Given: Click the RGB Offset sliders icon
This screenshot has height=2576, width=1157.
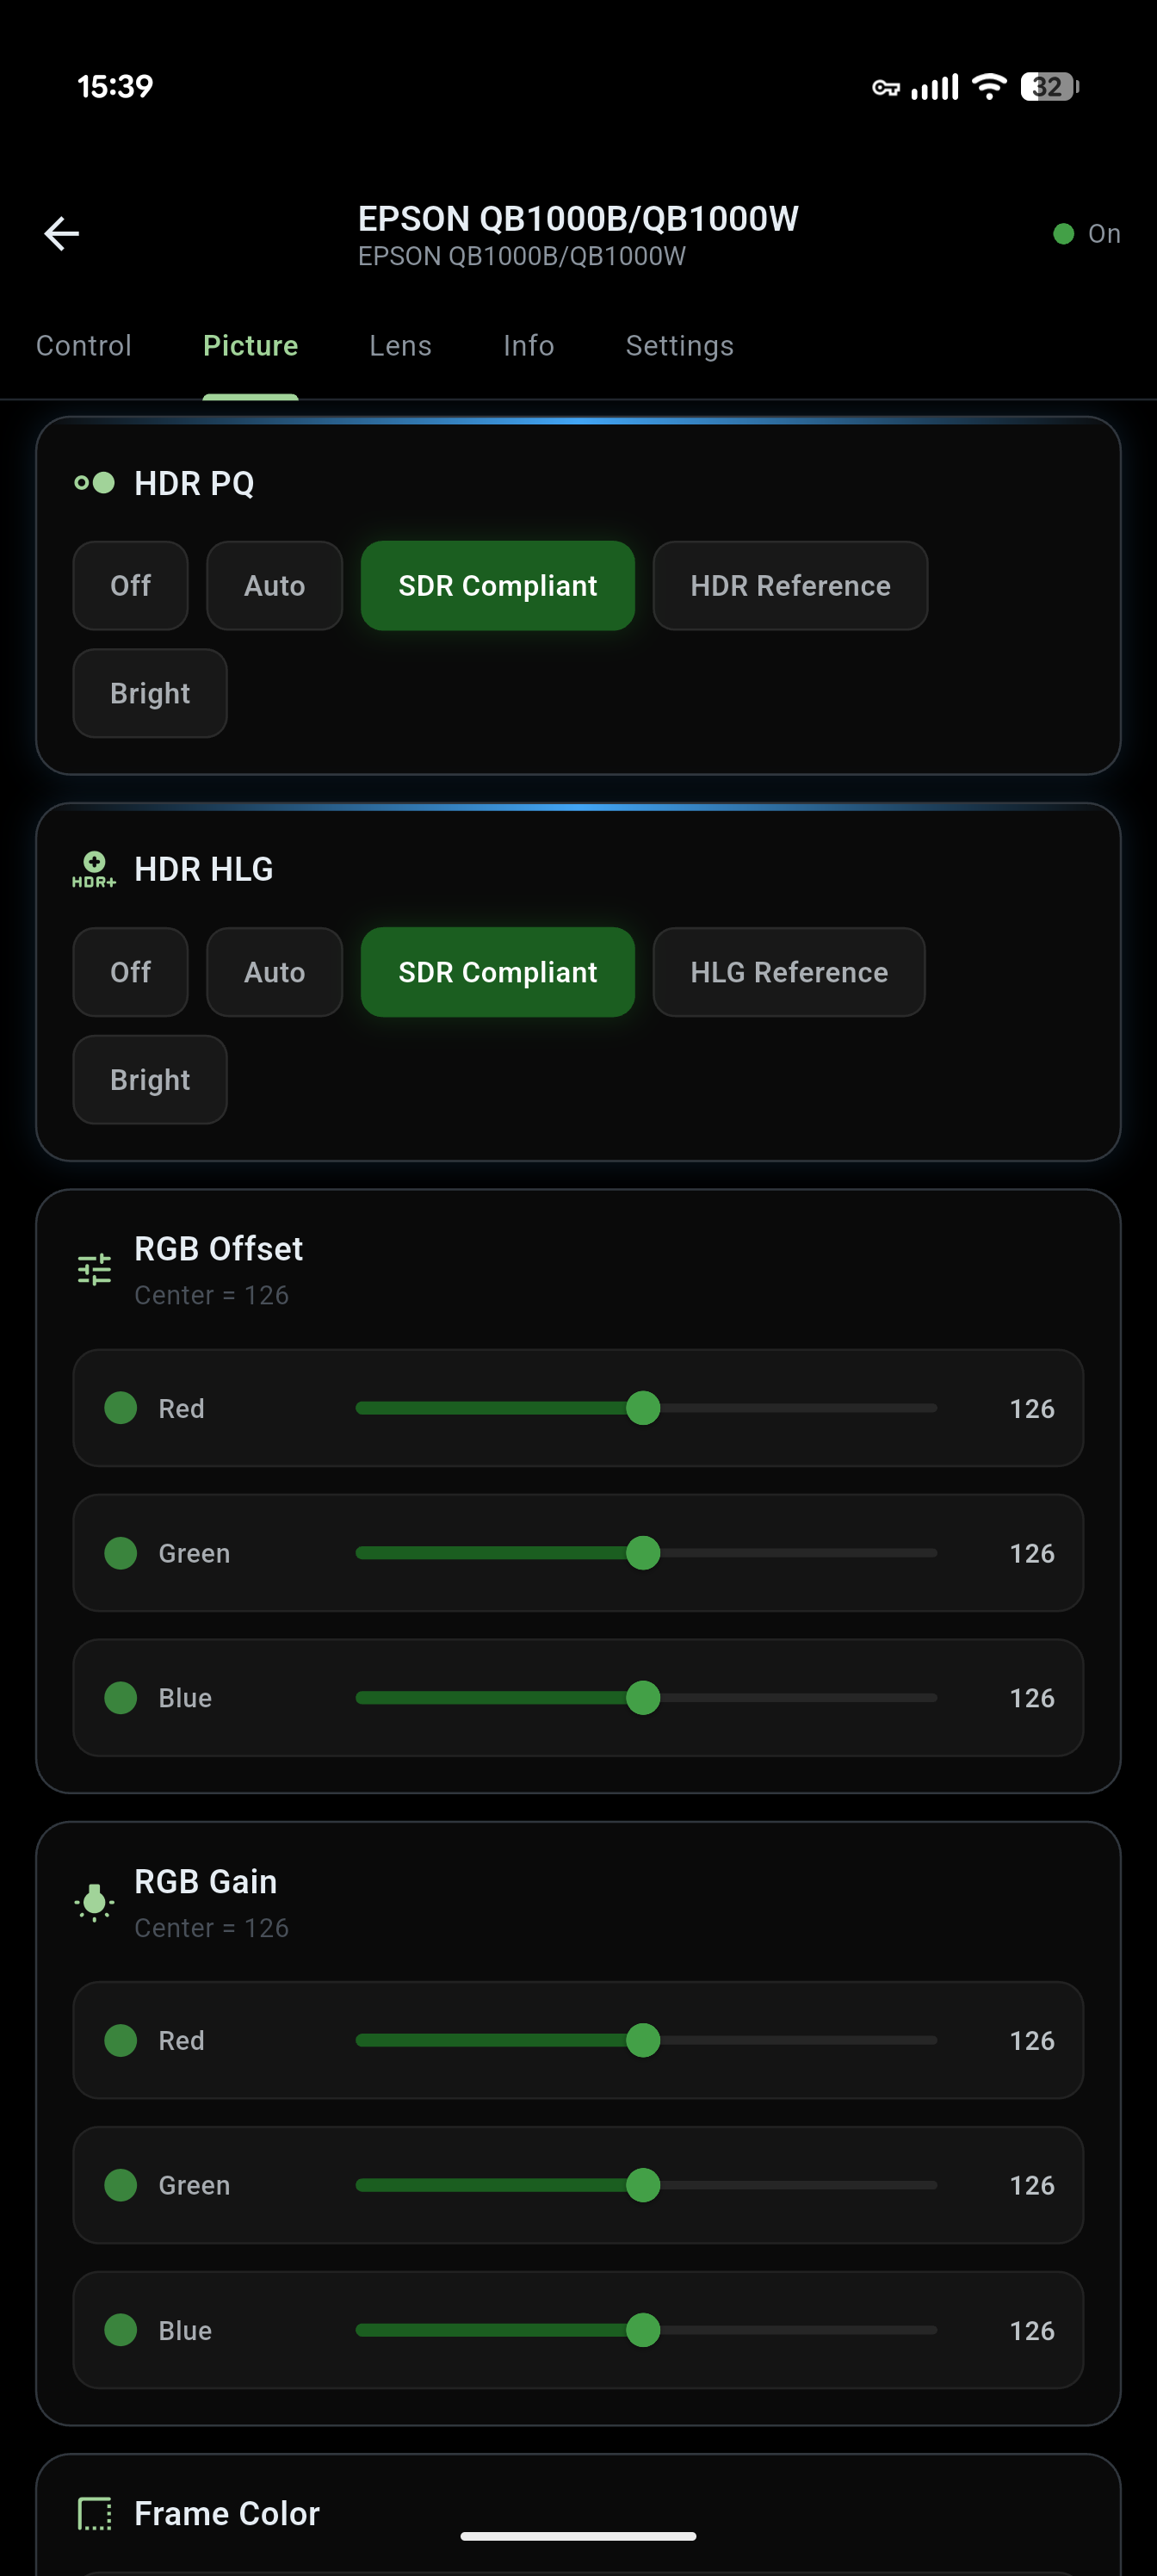Looking at the screenshot, I should (x=95, y=1267).
